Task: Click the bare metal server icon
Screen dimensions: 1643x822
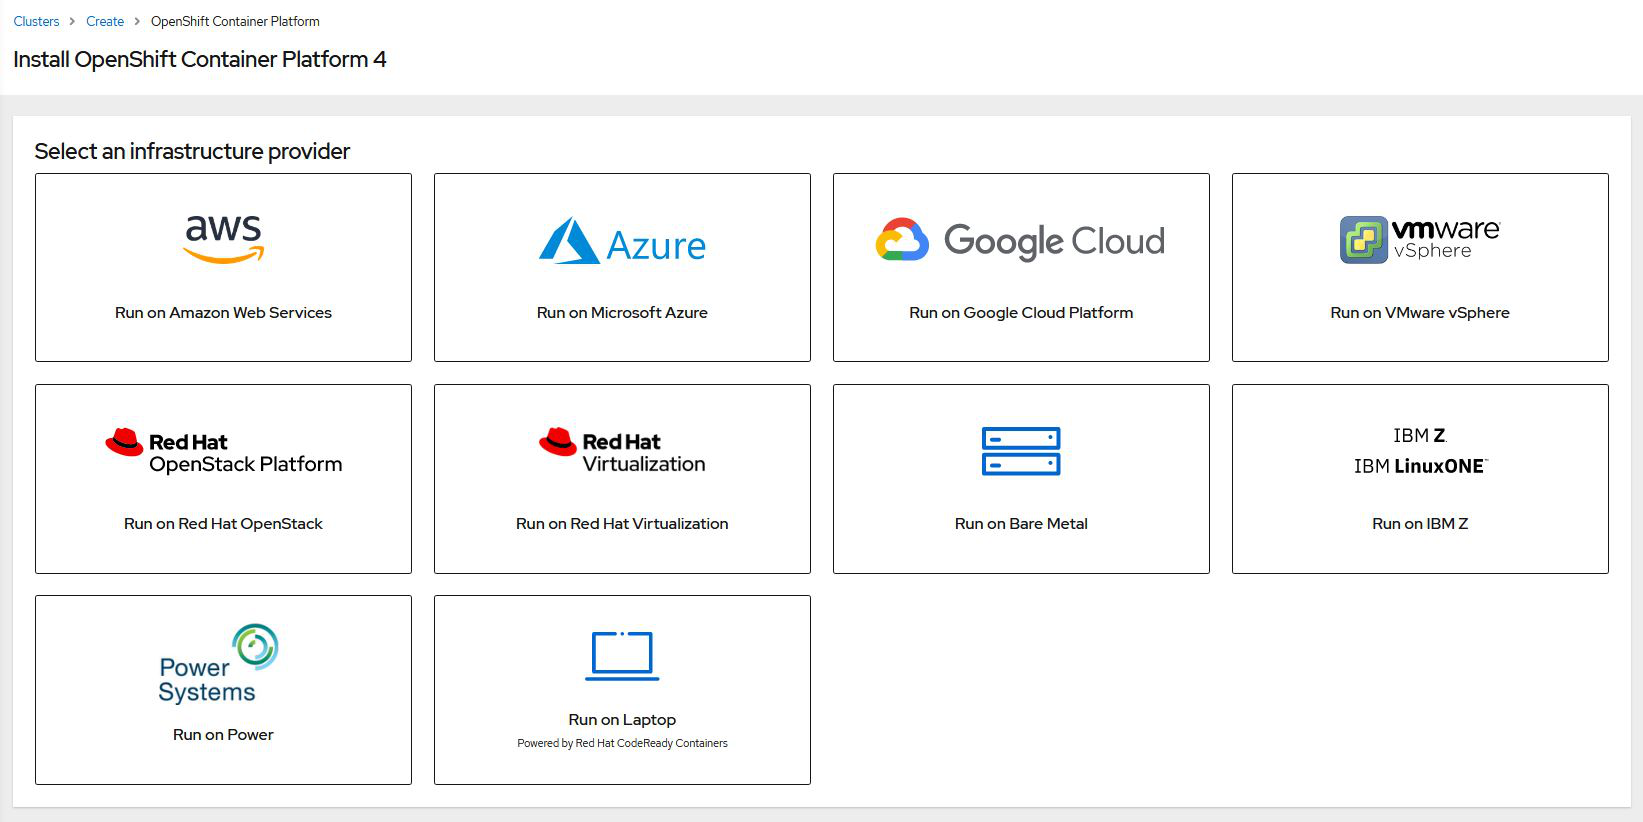Action: click(1021, 451)
